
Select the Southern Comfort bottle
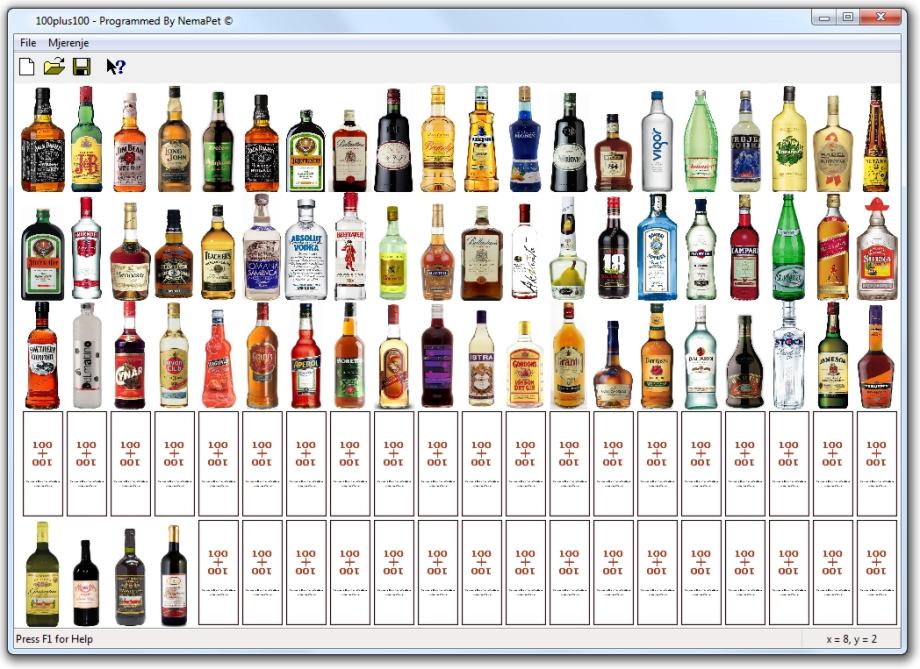coord(42,355)
